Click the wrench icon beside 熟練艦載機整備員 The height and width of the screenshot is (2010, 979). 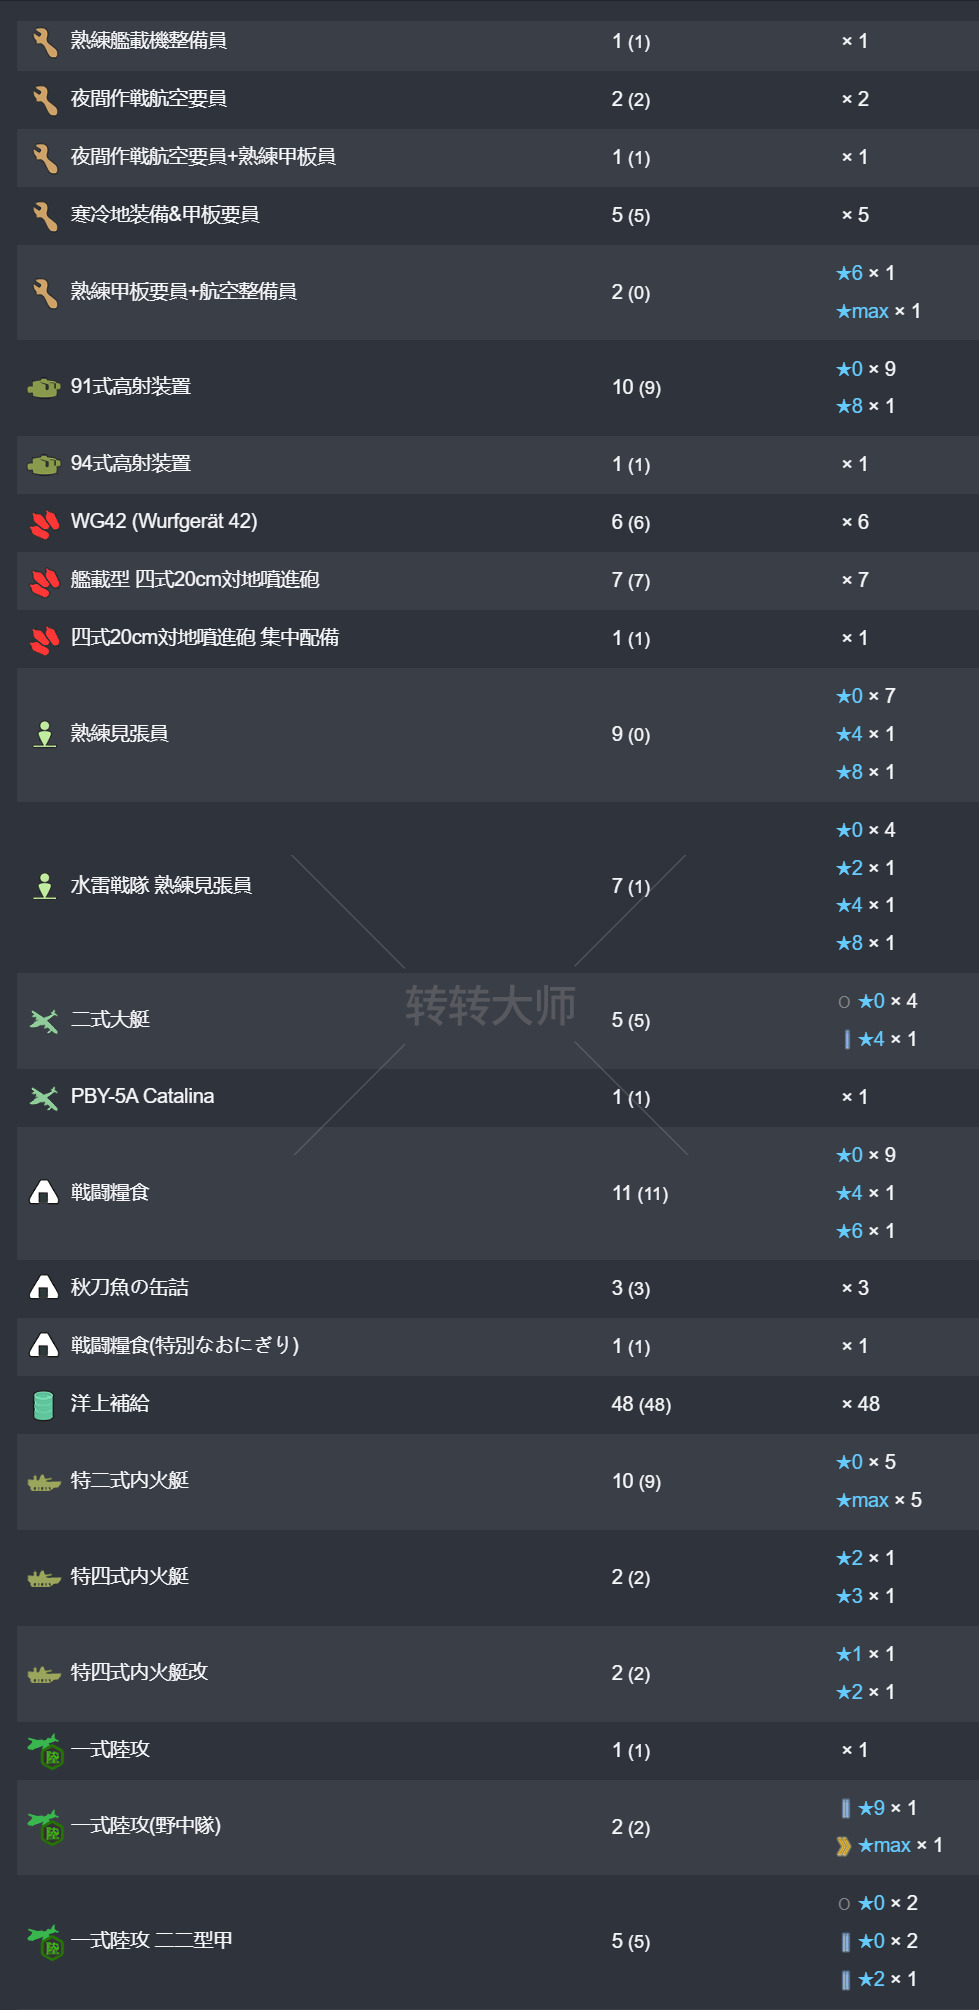(44, 42)
